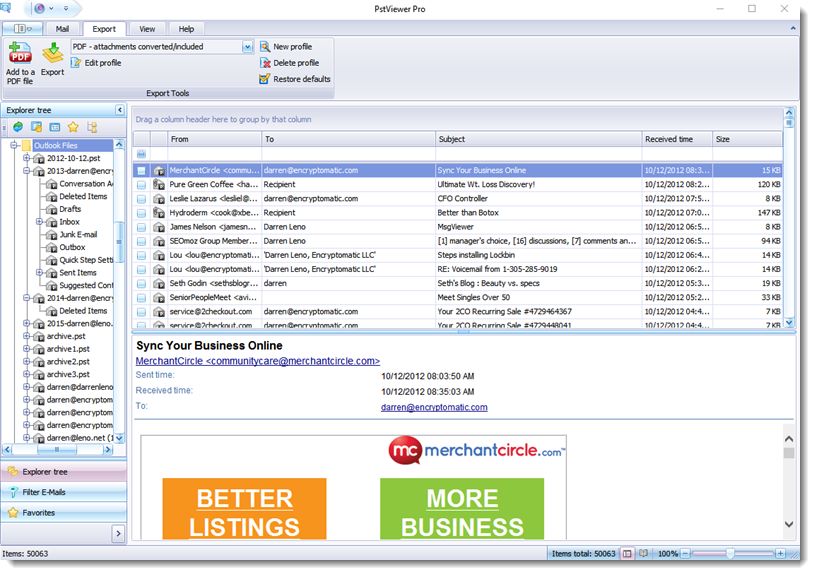
Task: Expand the Inbox folder node
Action: tap(39, 222)
